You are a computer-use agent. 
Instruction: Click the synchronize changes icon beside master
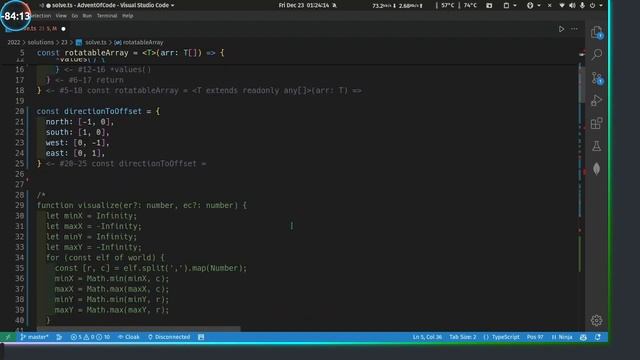(59, 337)
